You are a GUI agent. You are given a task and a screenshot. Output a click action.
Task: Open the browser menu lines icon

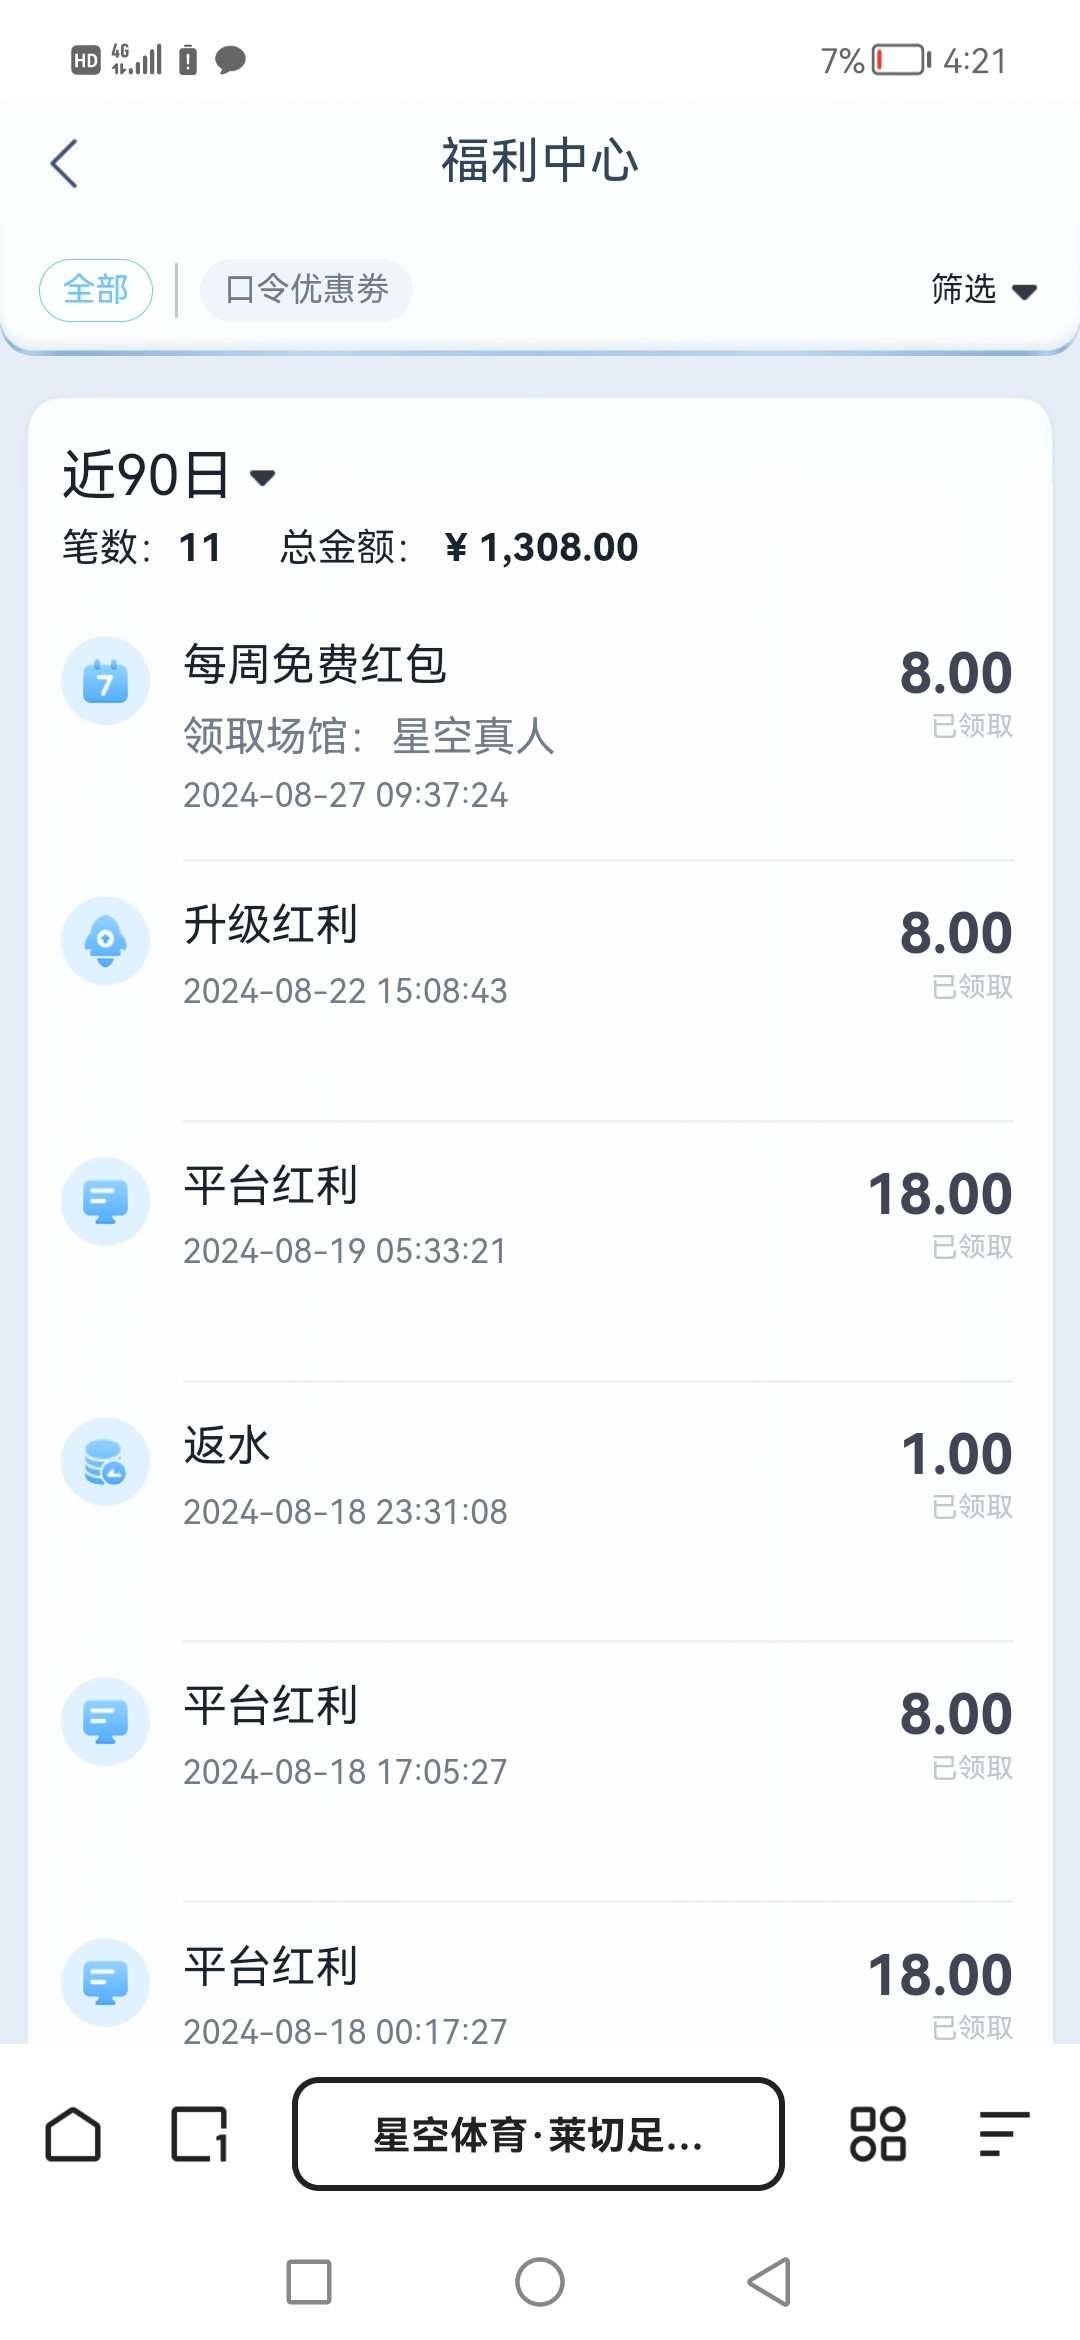click(x=1004, y=2134)
